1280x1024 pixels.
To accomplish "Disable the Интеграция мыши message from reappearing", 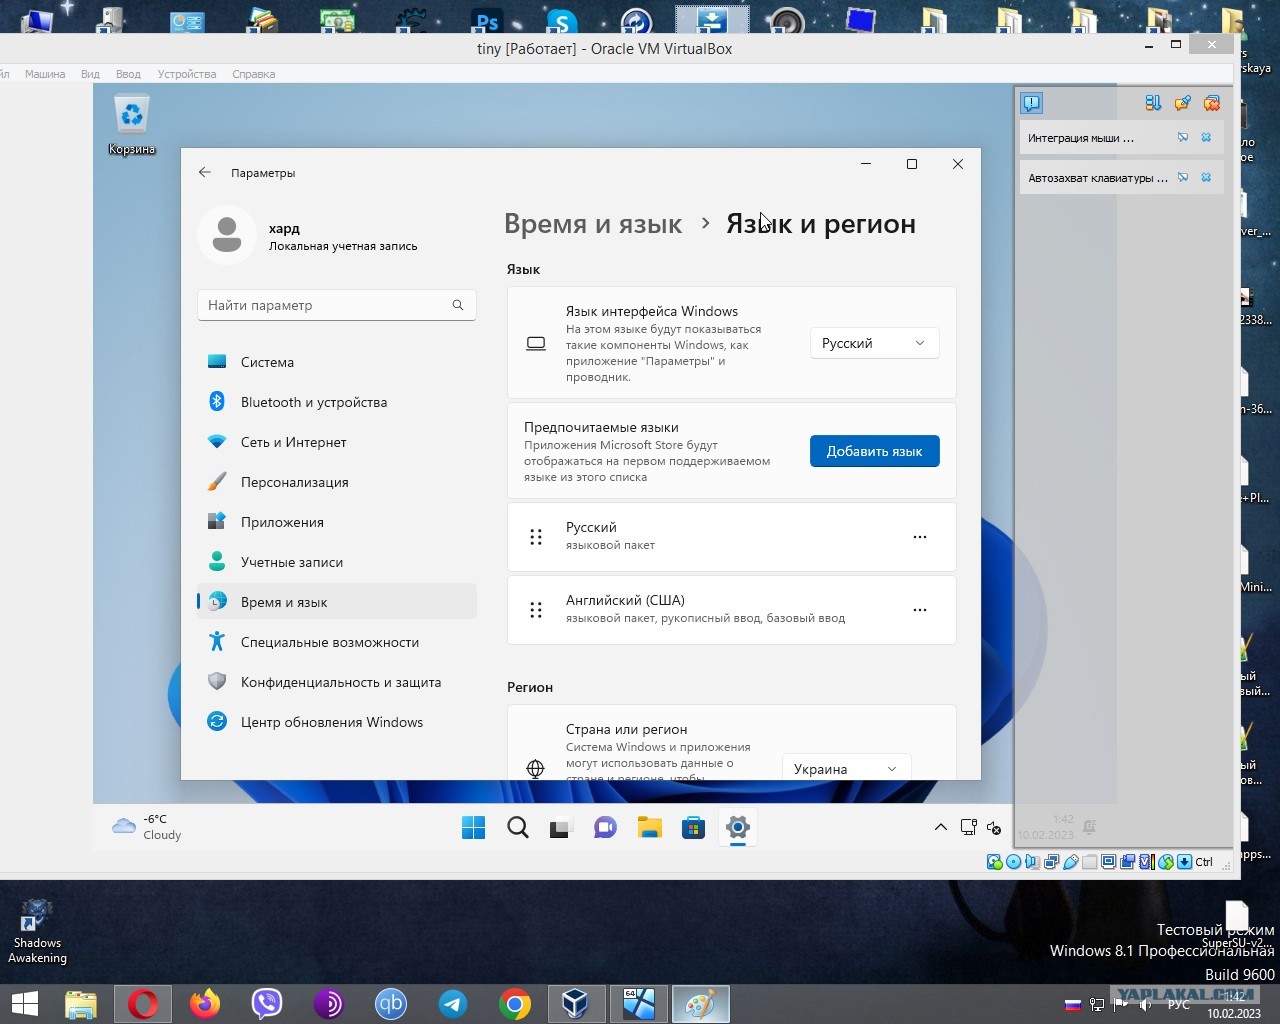I will pos(1183,138).
